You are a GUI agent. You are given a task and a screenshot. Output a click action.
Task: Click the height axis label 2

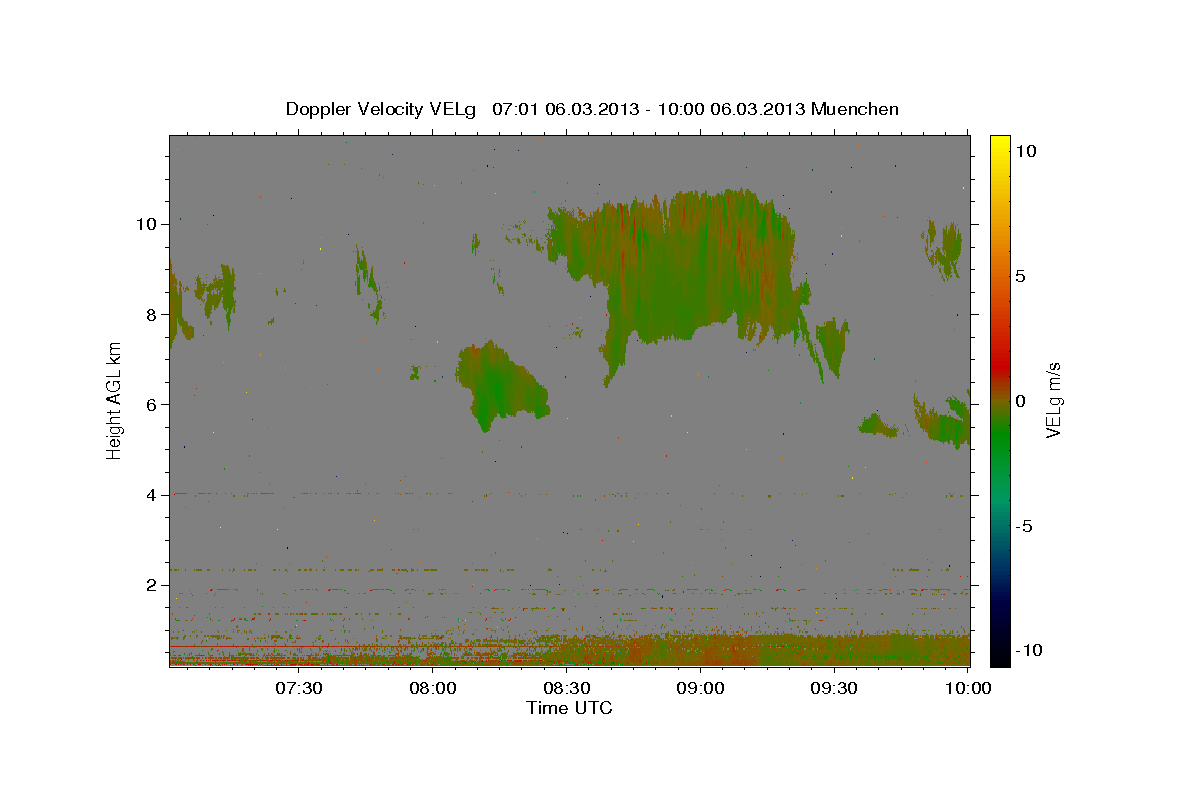[x=150, y=585]
